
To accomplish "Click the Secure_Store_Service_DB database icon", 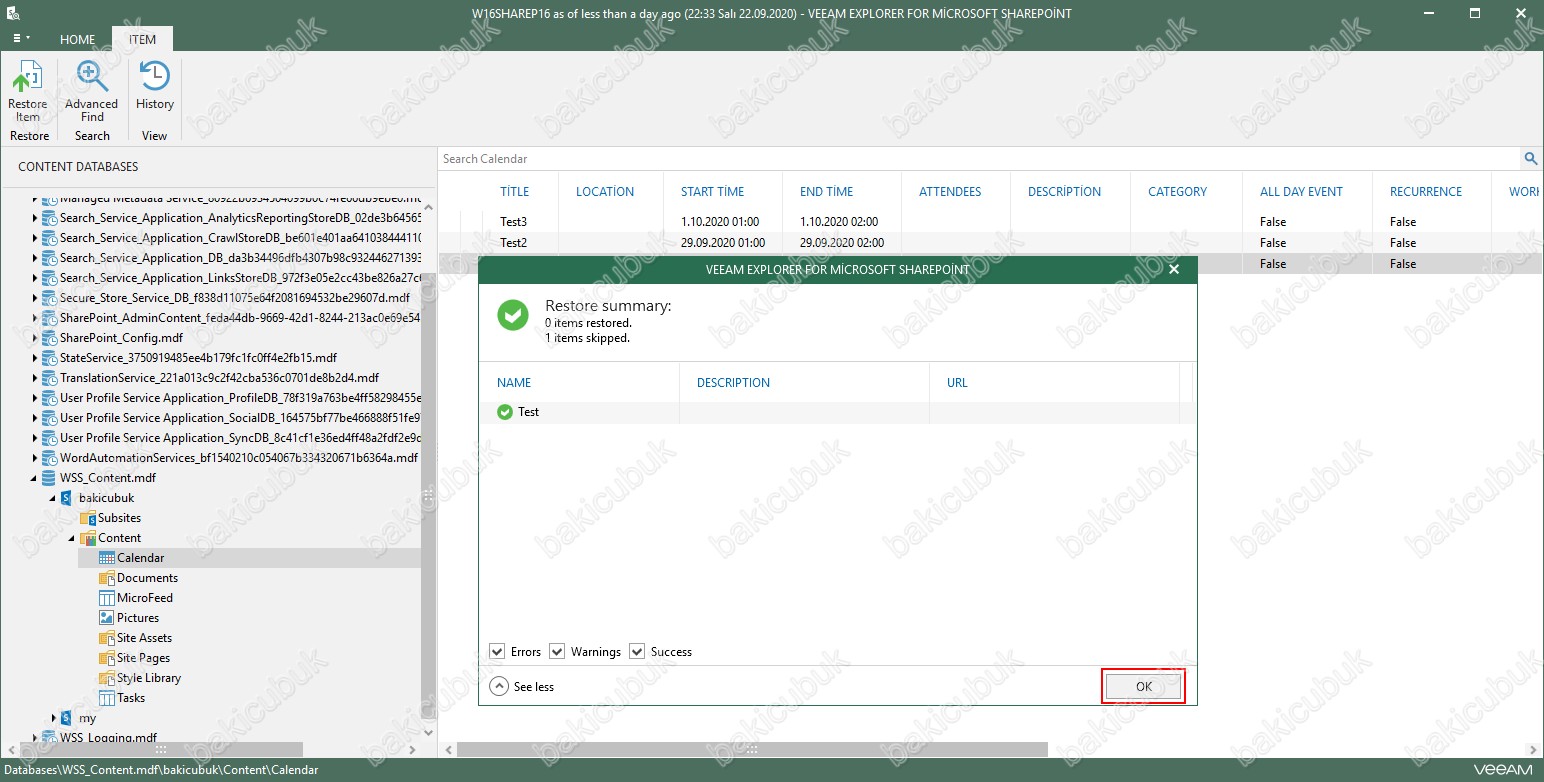I will coord(49,298).
